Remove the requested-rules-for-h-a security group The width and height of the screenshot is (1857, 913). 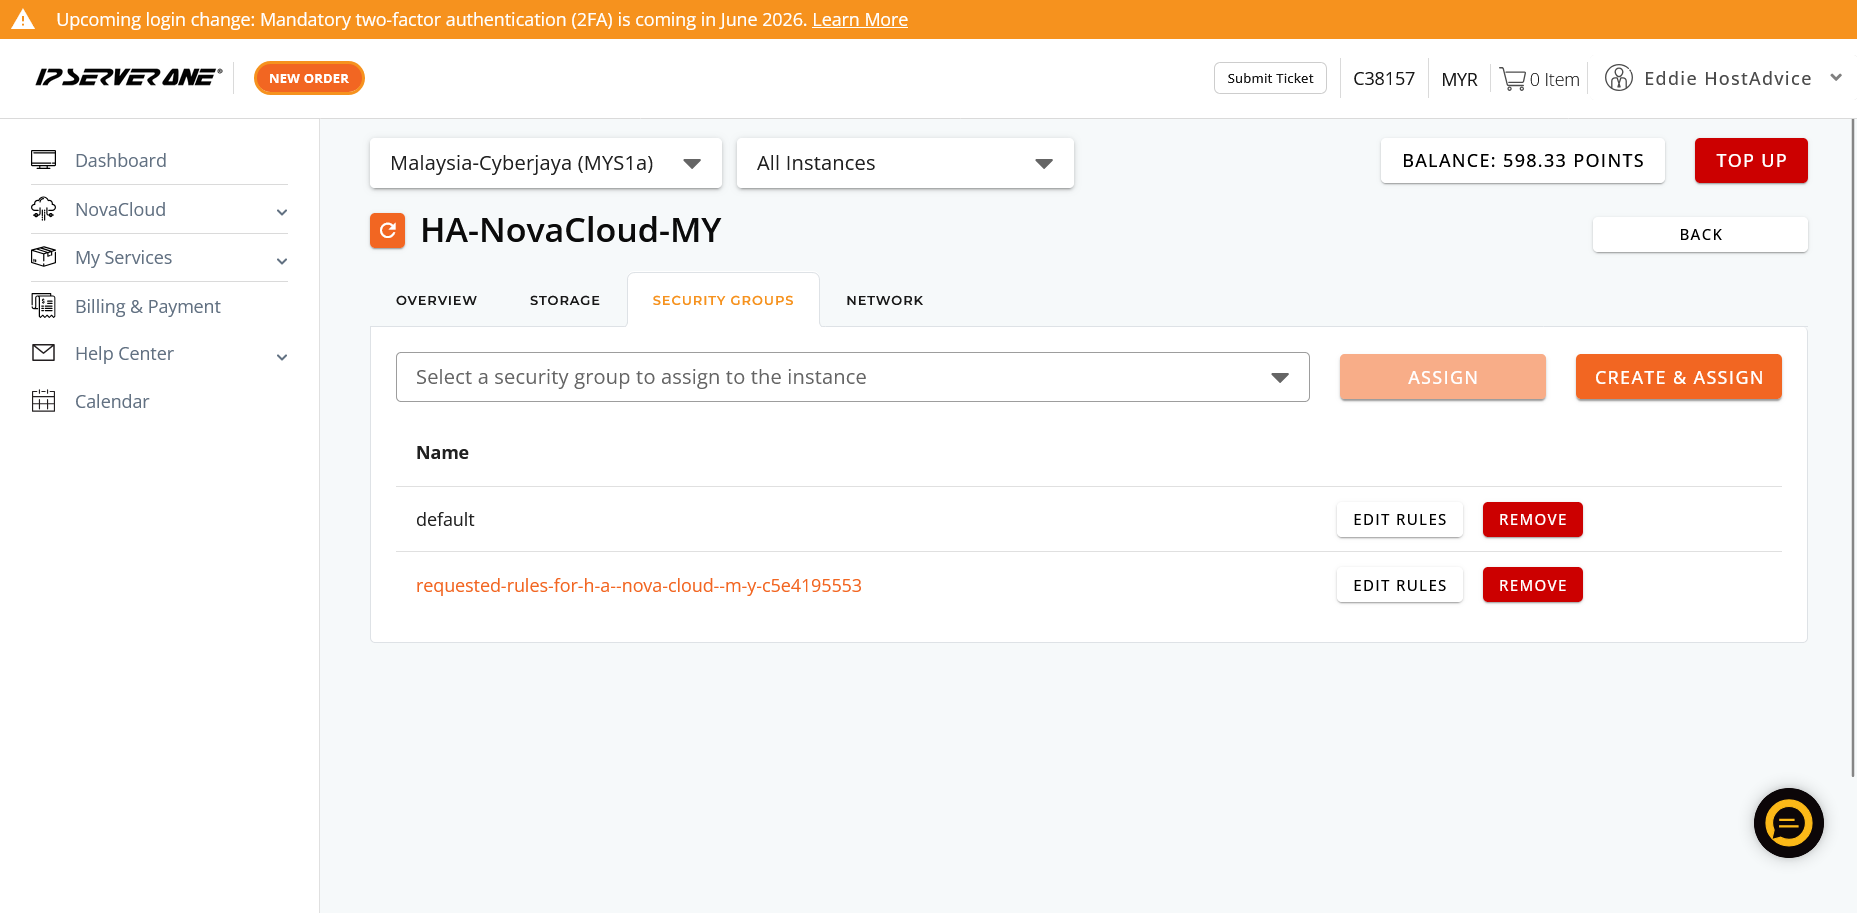(1532, 585)
